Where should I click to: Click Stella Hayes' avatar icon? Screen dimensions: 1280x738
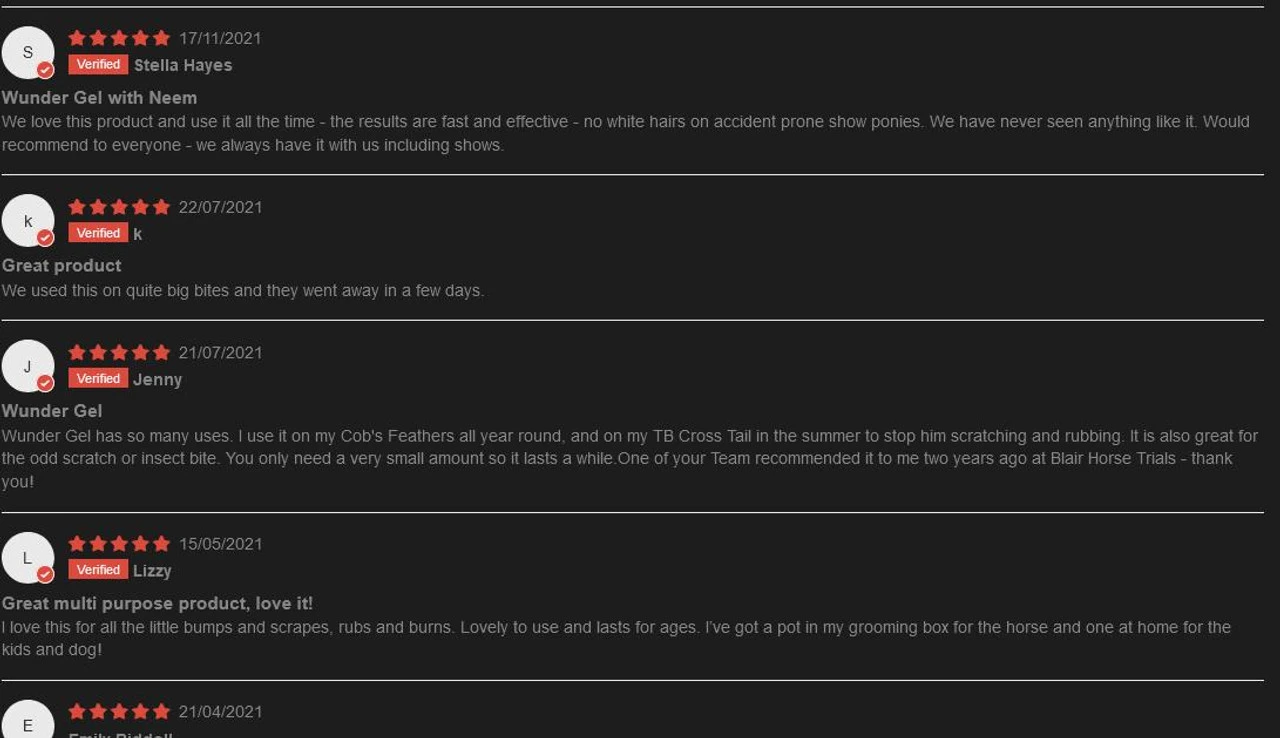coord(28,52)
